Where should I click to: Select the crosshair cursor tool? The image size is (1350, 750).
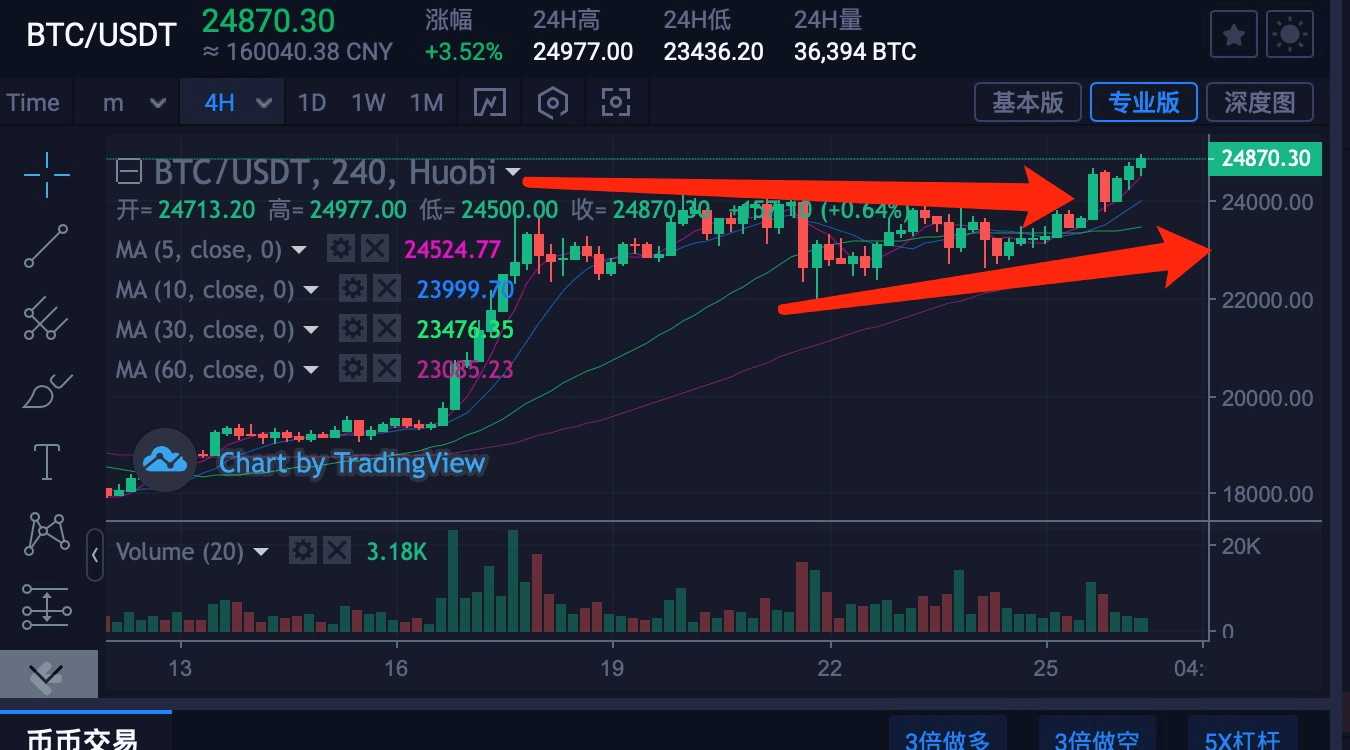[47, 175]
